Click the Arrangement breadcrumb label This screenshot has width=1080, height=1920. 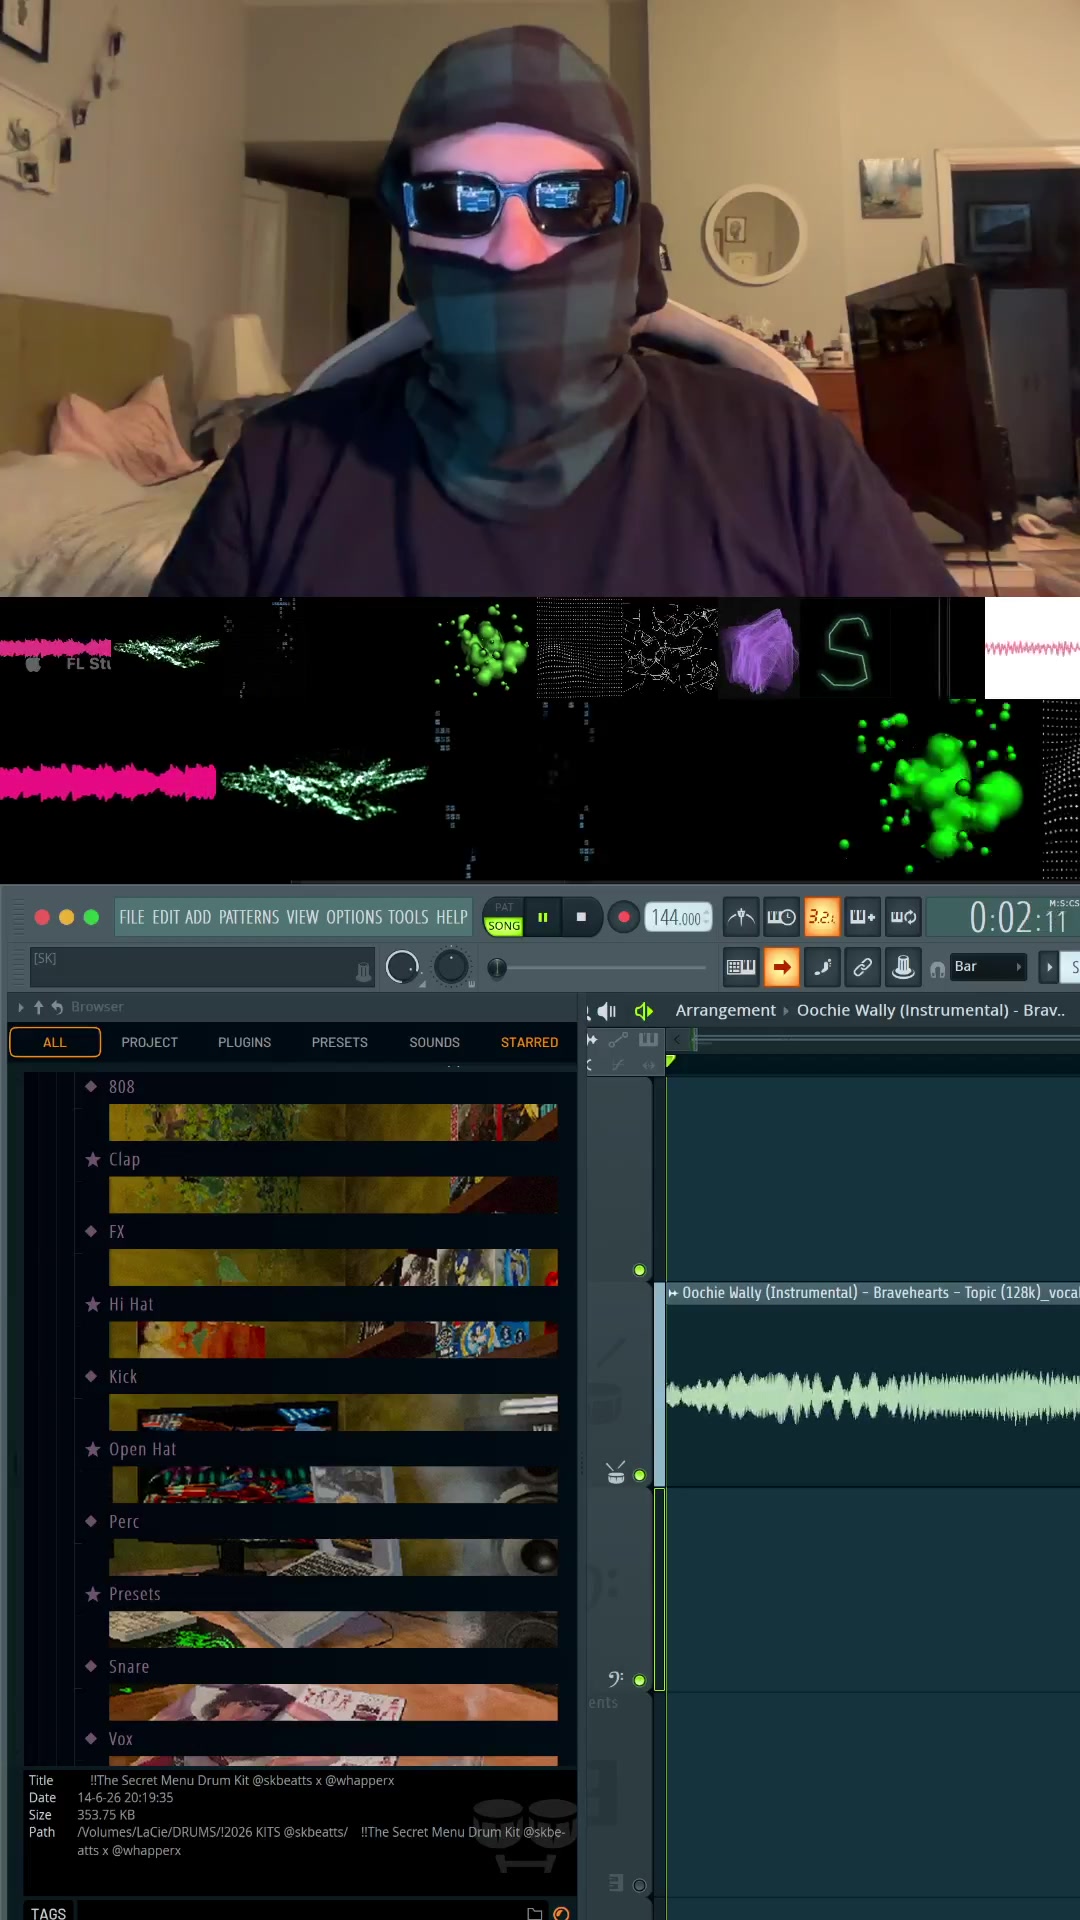coord(725,1010)
